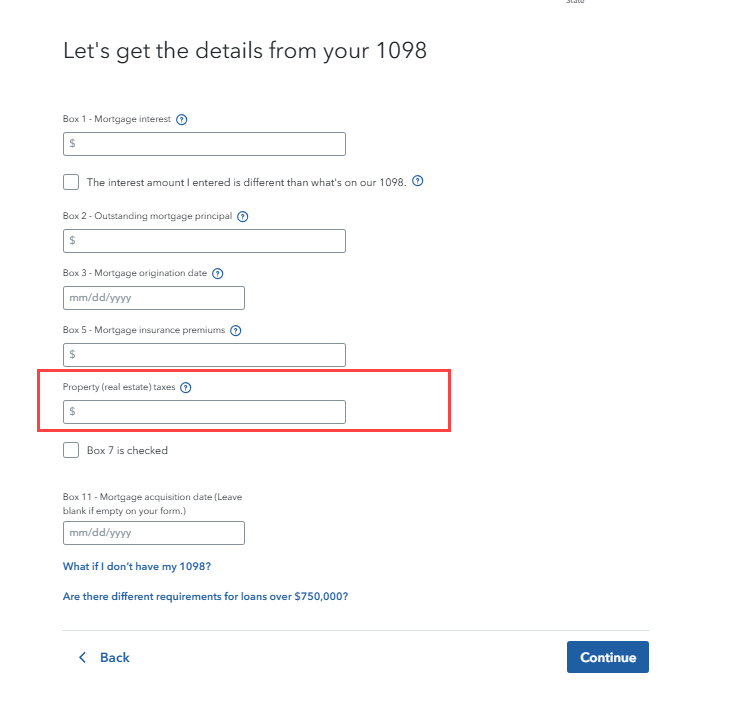Viewport: 736px width, 724px height.
Task: Click the Box 1 Mortgage interest field
Action: 204,144
